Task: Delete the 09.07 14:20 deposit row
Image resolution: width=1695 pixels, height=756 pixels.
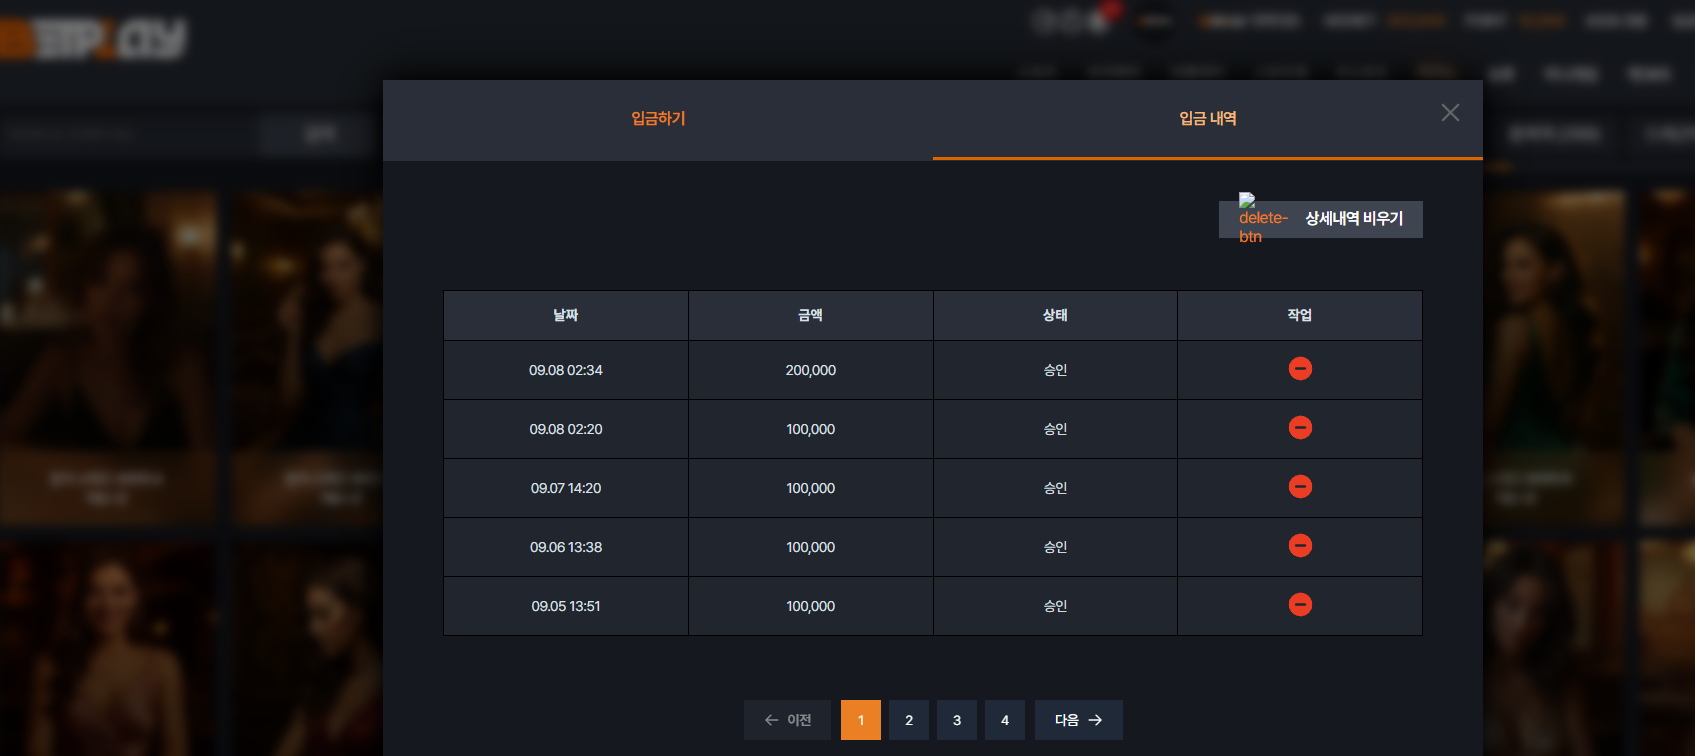Action: point(1300,487)
